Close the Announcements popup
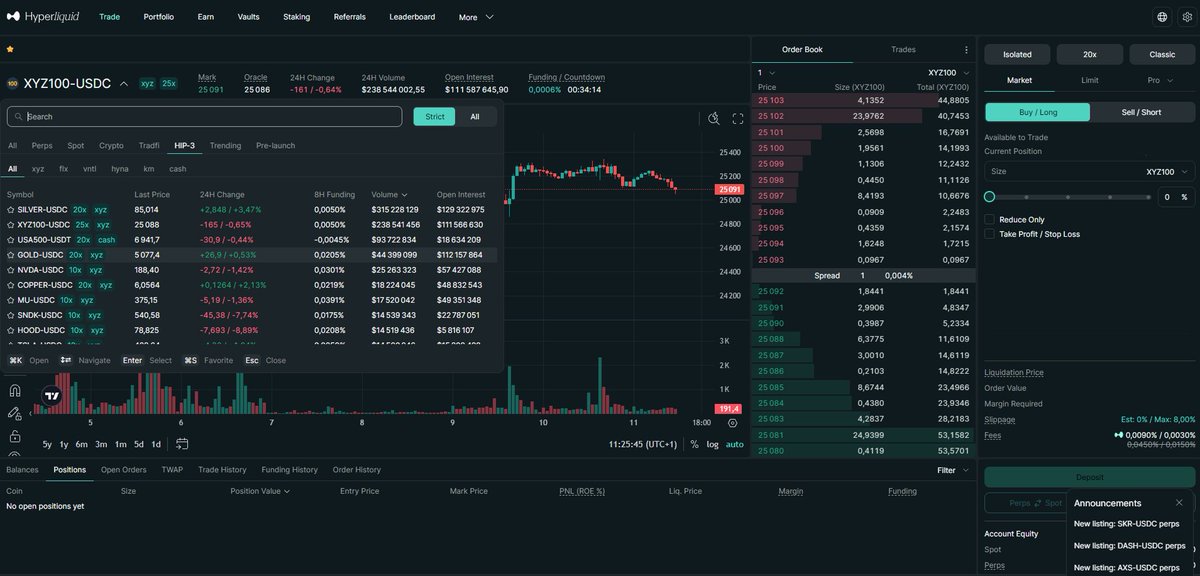The width and height of the screenshot is (1200, 576). click(x=1179, y=503)
